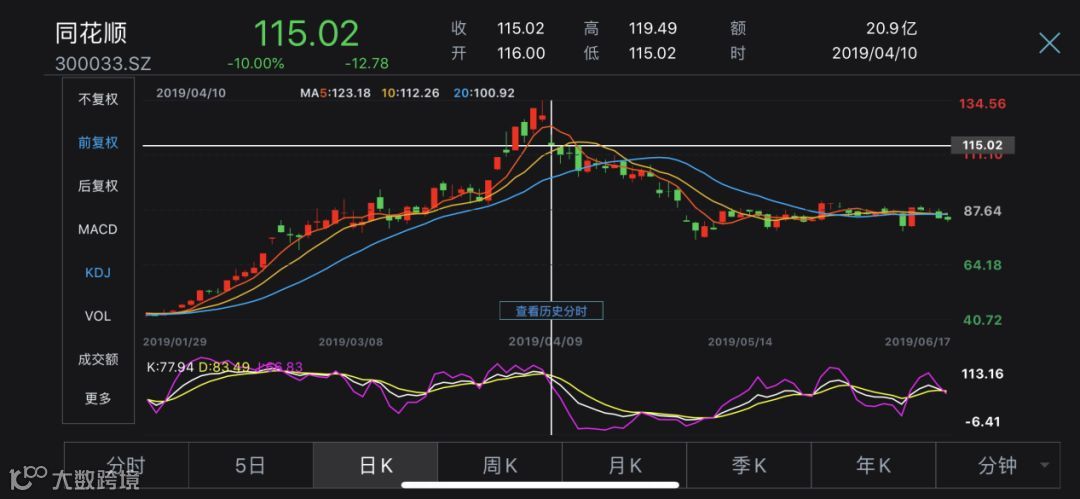Click the header date 2019/04/10

click(x=875, y=53)
